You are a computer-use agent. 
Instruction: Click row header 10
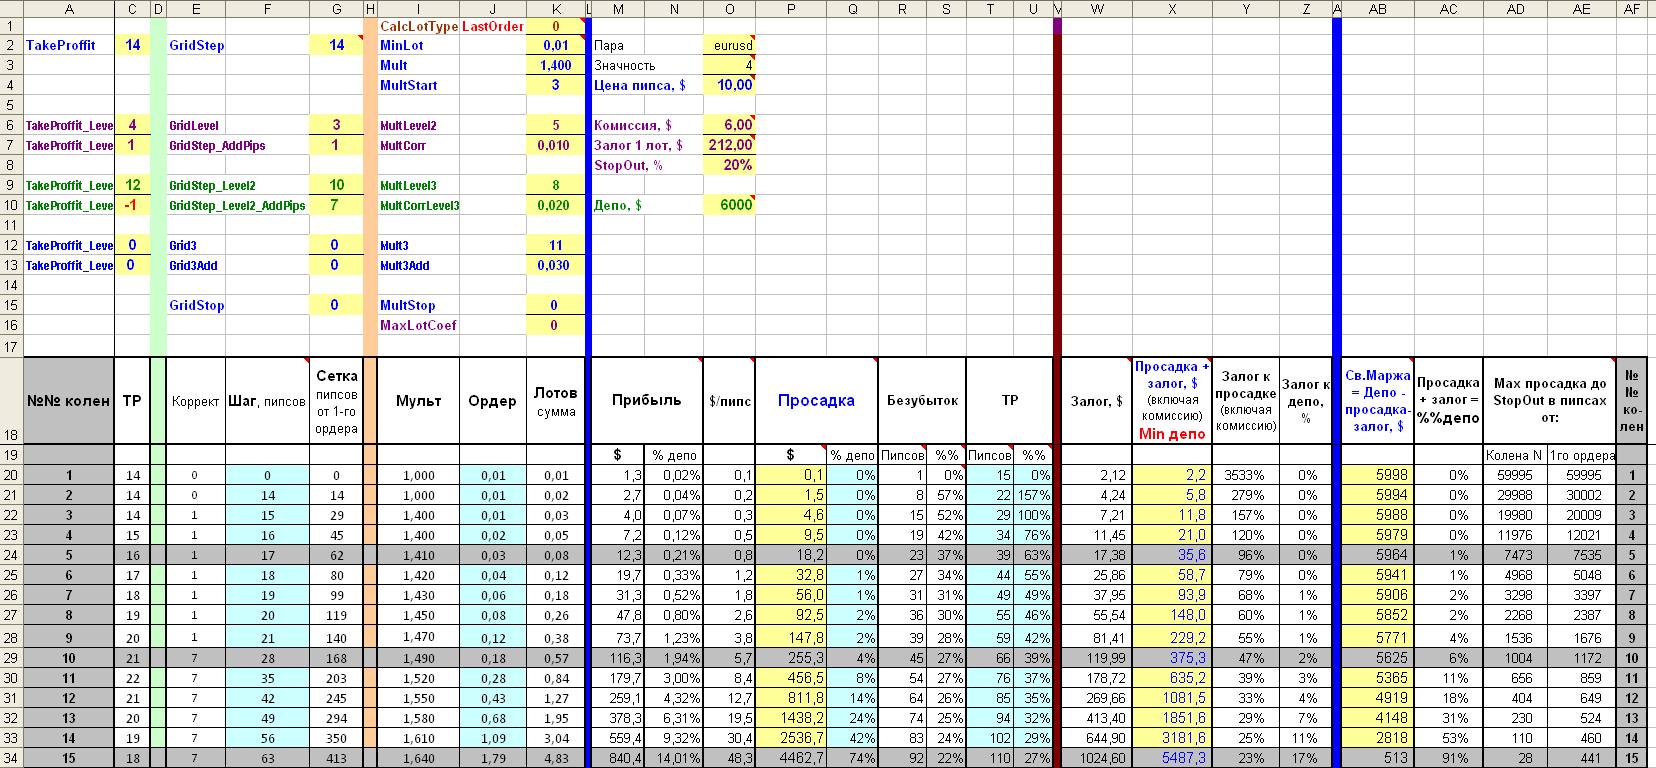pos(11,205)
